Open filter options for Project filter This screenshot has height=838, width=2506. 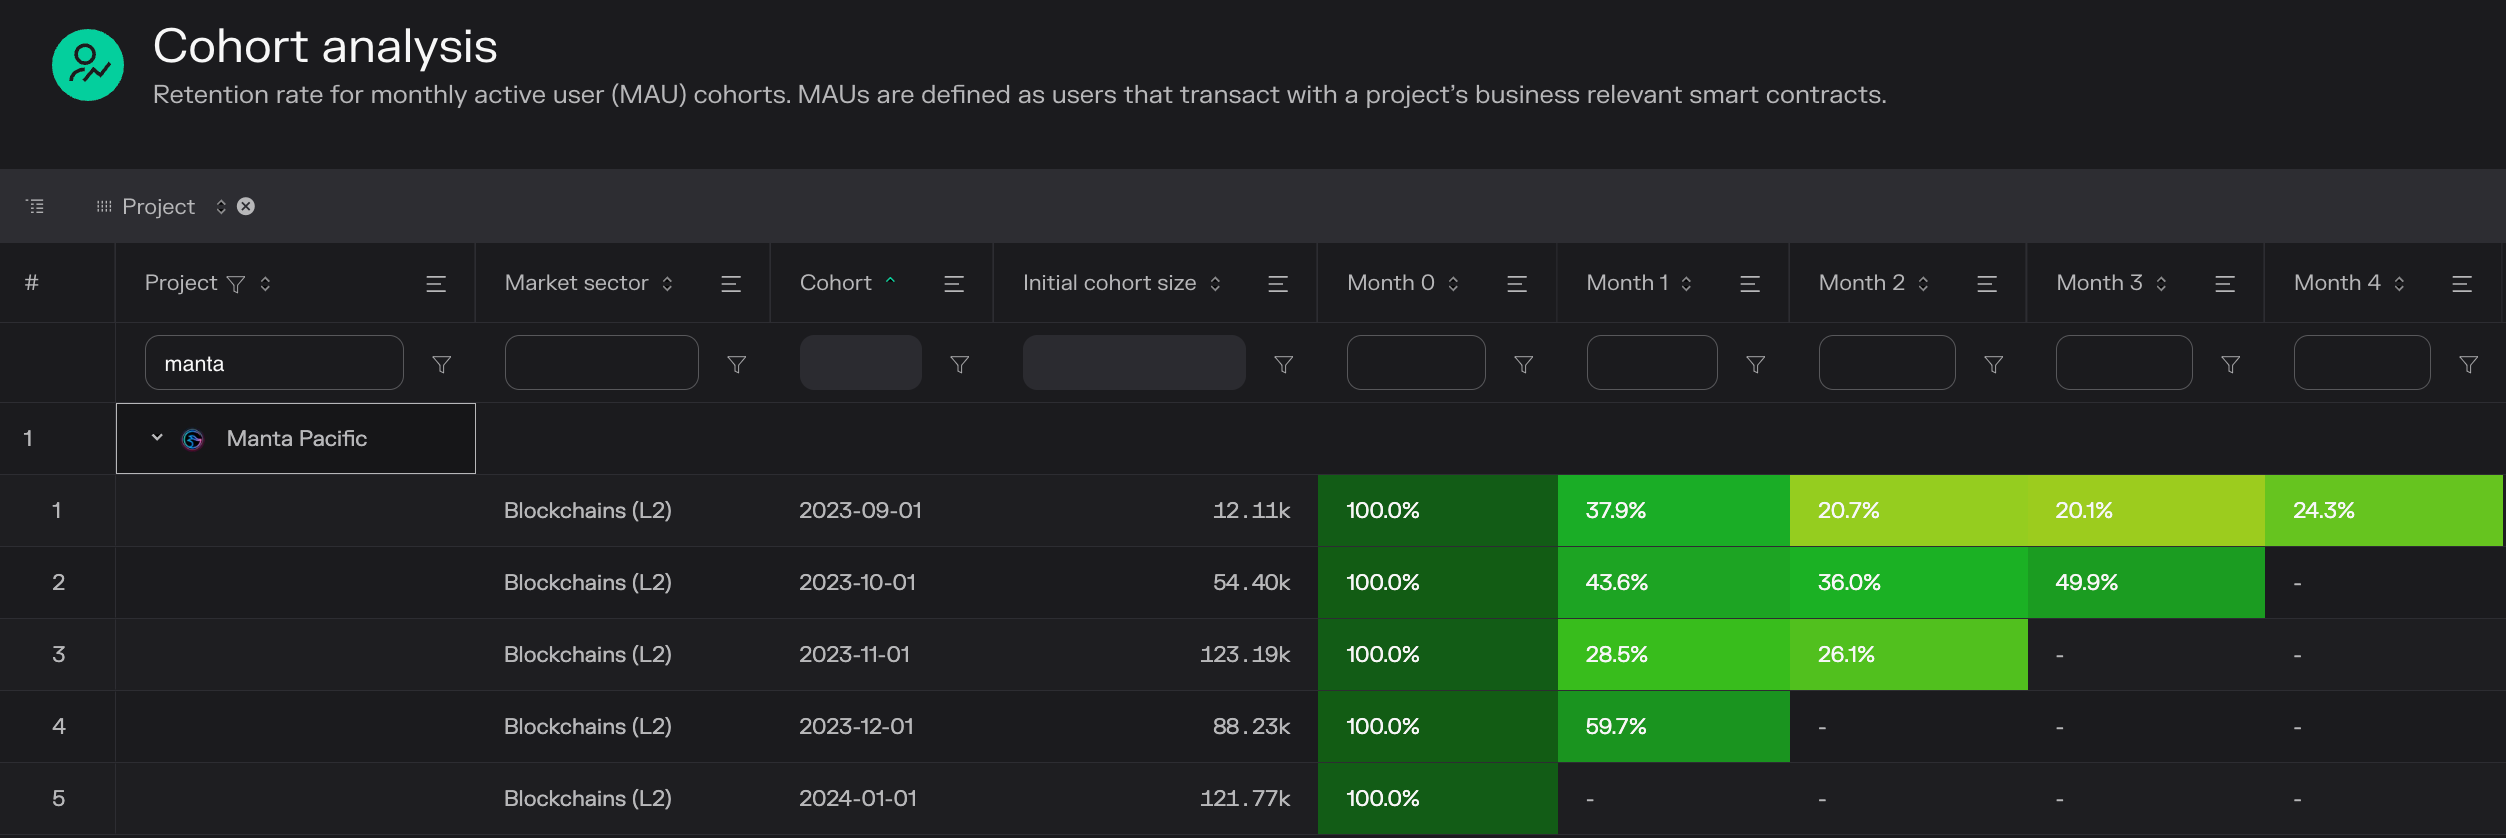click(x=441, y=364)
